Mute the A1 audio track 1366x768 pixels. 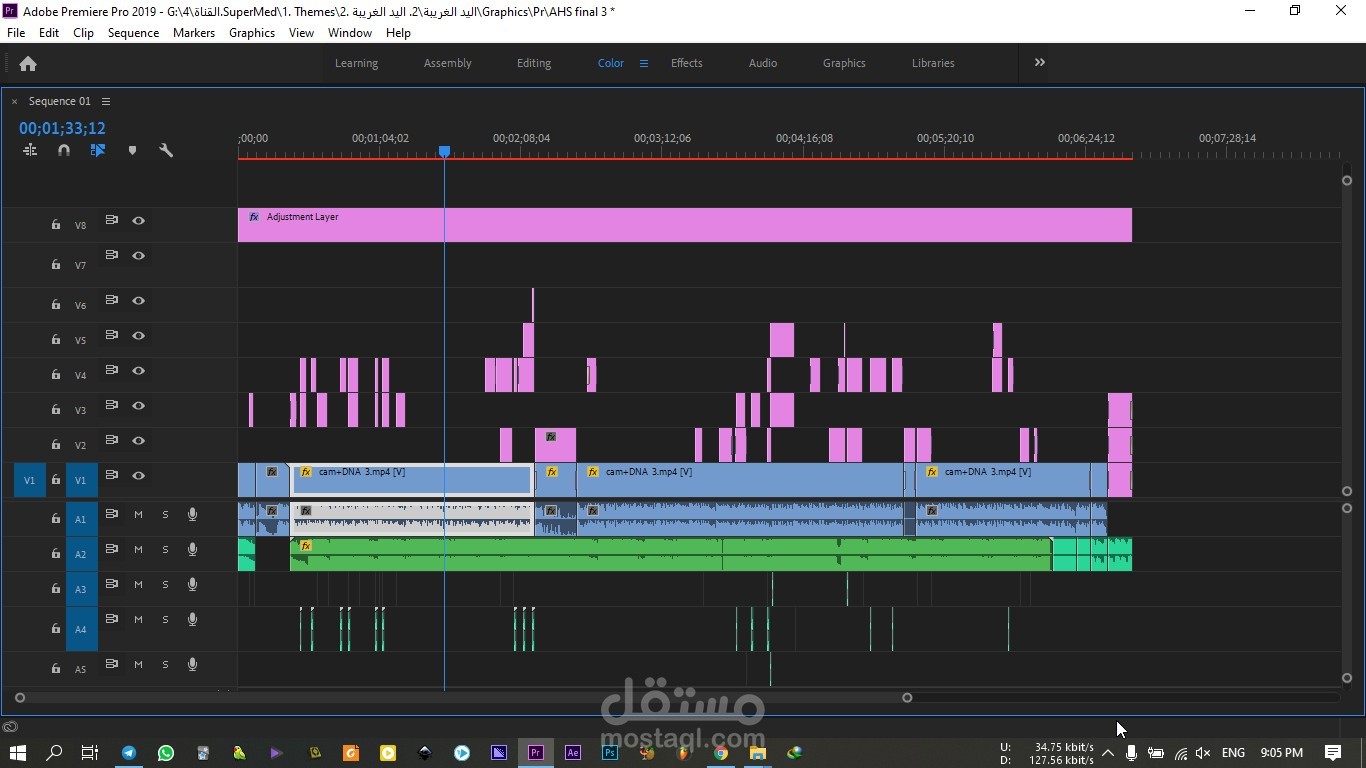pos(138,515)
